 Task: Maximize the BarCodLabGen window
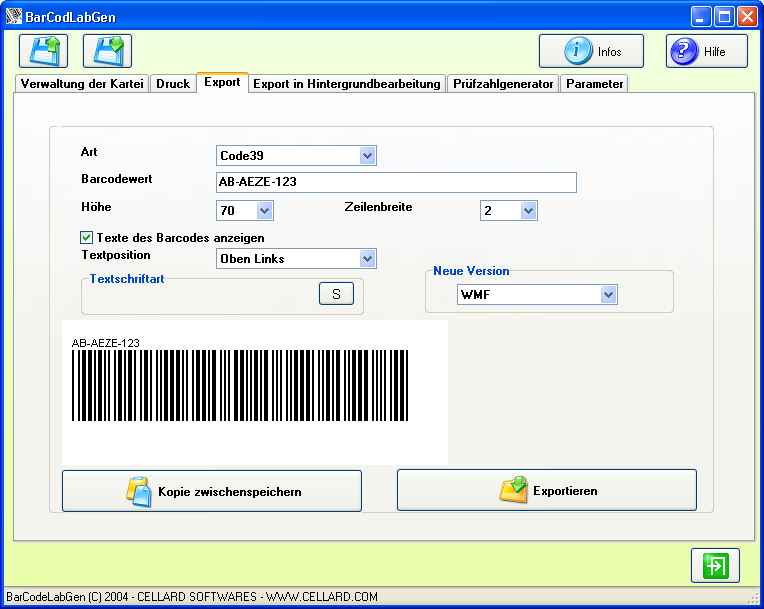point(724,17)
